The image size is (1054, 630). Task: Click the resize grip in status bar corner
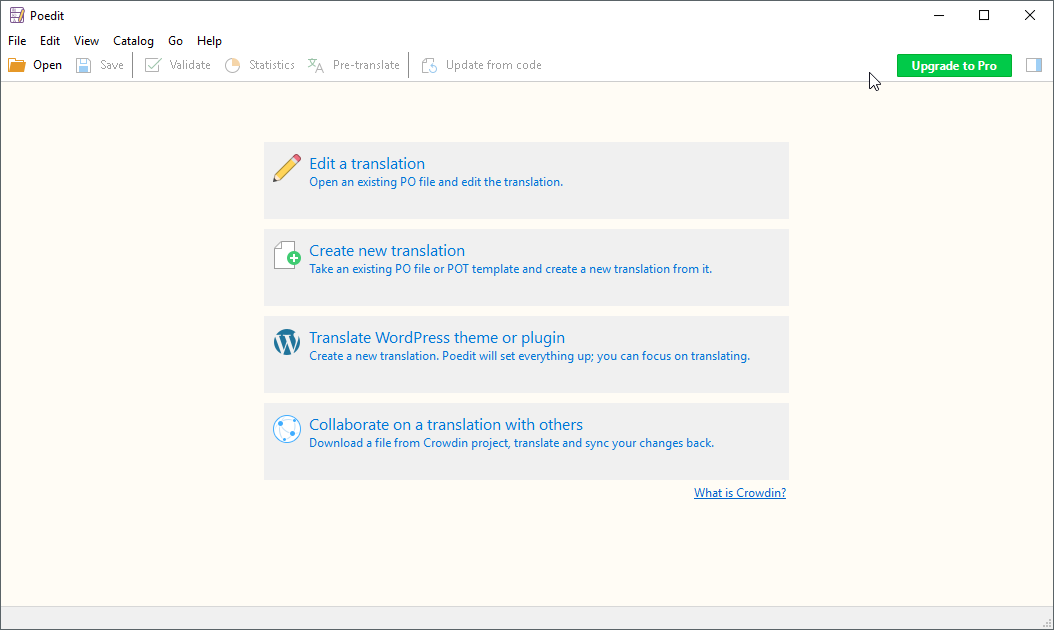(1047, 623)
